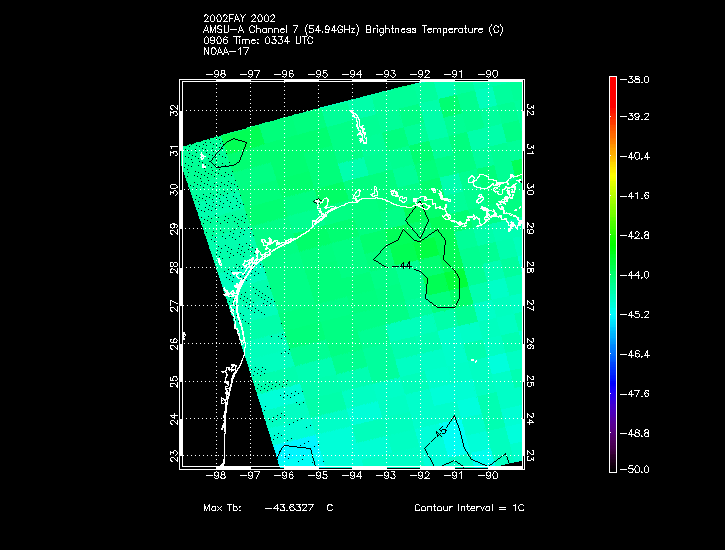Click the "-44" contour label on the map

[403, 265]
